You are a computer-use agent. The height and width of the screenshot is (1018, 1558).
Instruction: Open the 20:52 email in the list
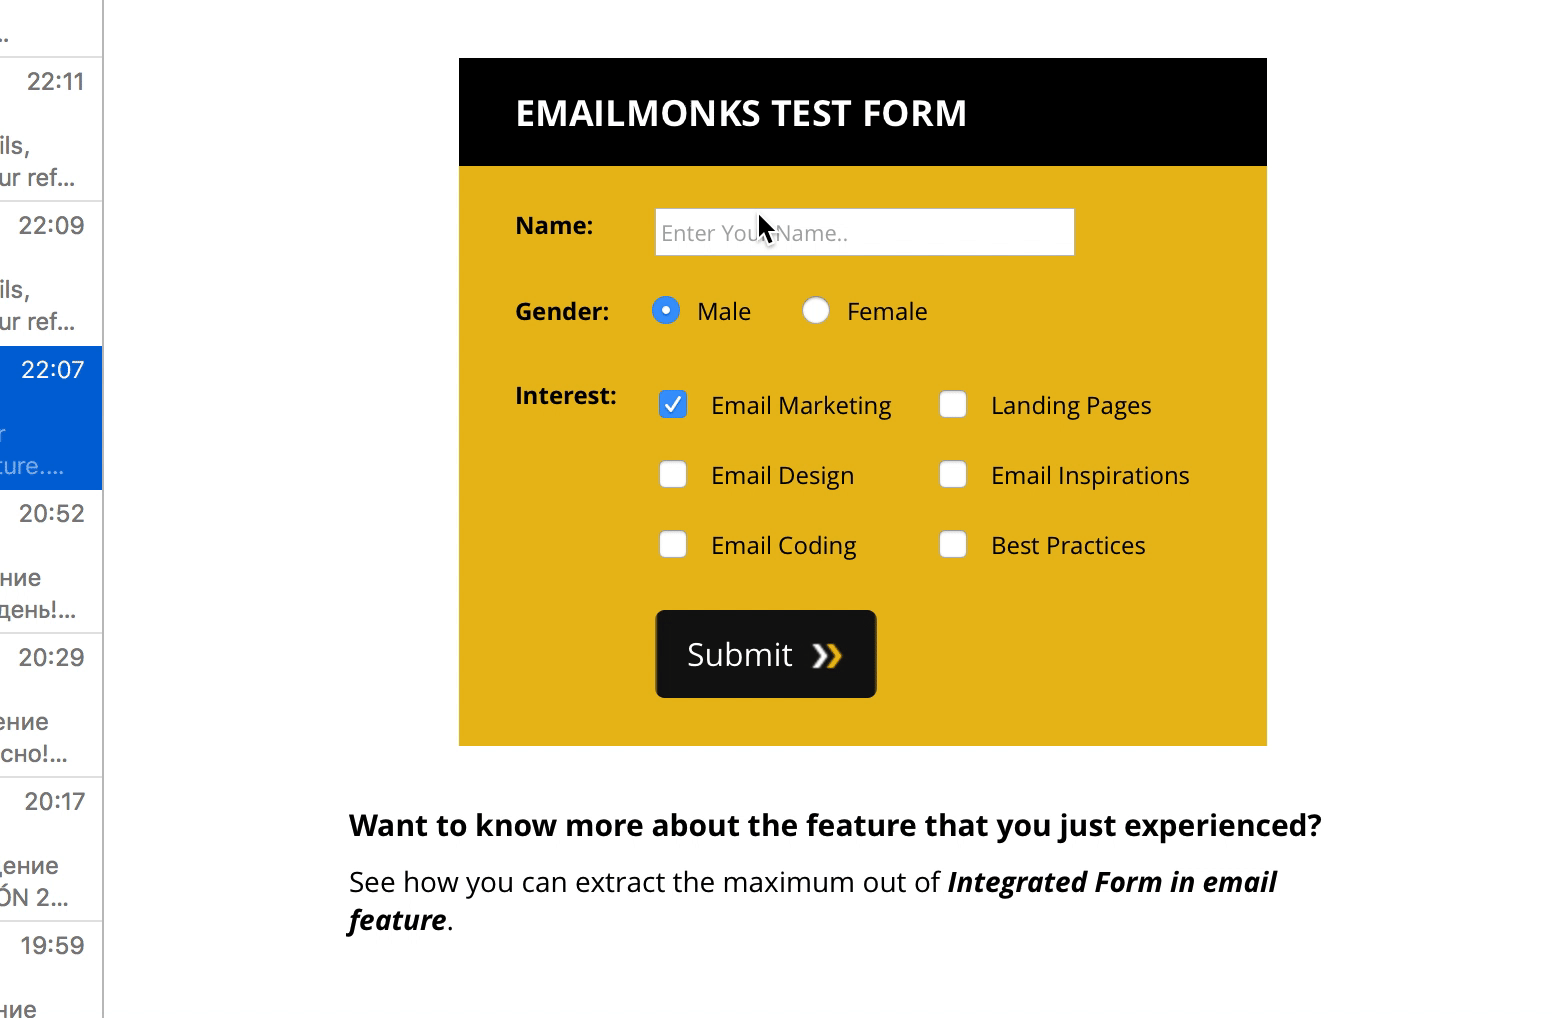(50, 561)
